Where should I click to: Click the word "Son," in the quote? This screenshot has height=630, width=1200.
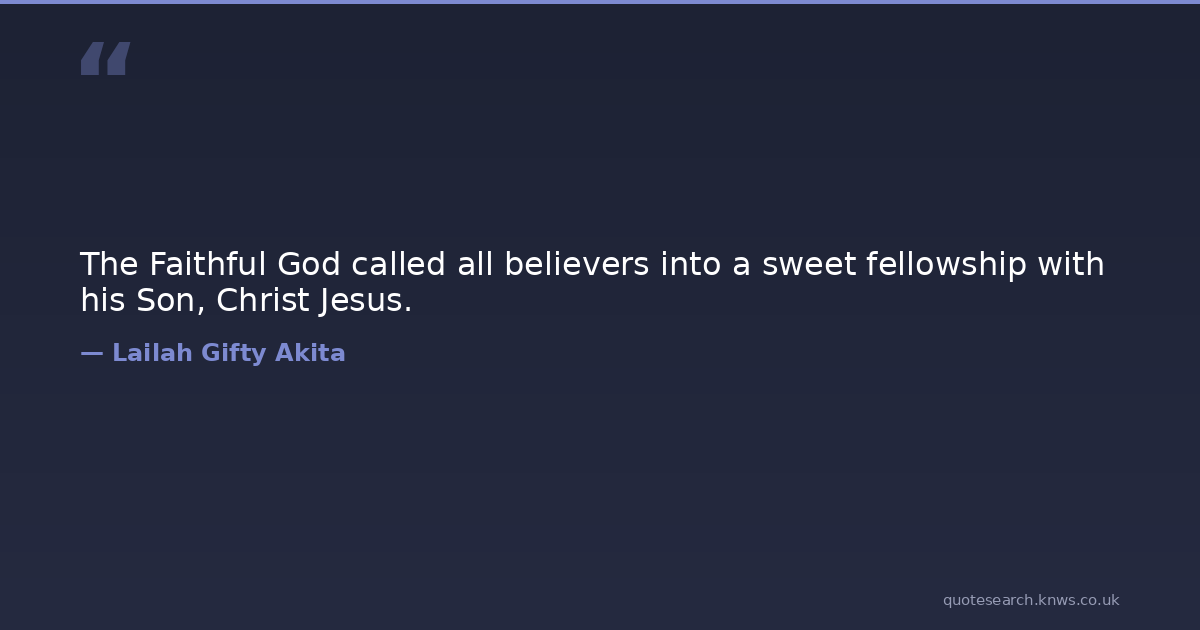click(x=170, y=300)
